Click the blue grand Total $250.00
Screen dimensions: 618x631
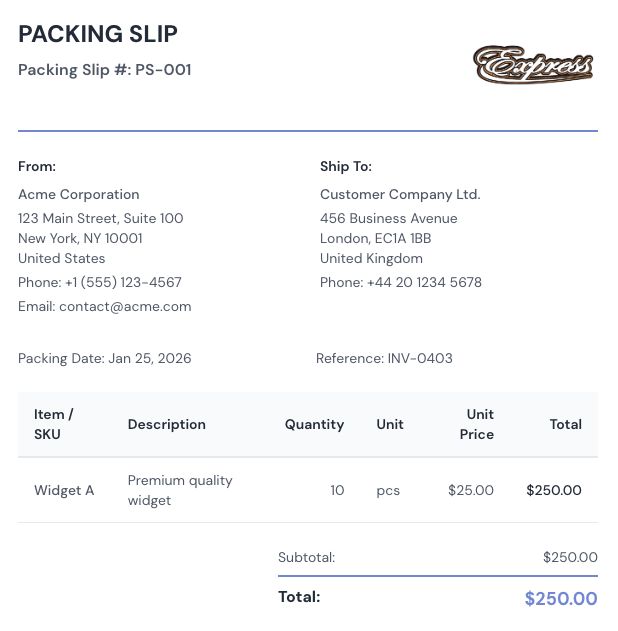coord(561,599)
